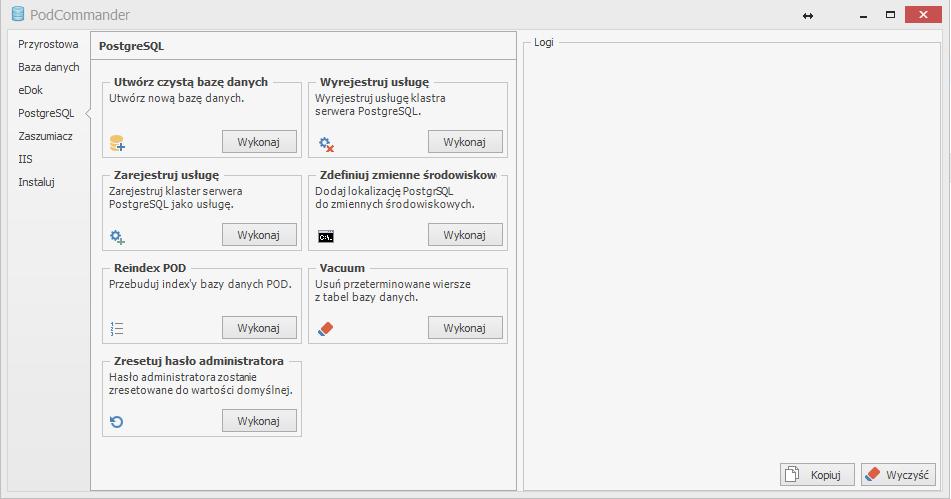Click 'Przebuduj index'y bazy danych POD.' text

(200, 284)
